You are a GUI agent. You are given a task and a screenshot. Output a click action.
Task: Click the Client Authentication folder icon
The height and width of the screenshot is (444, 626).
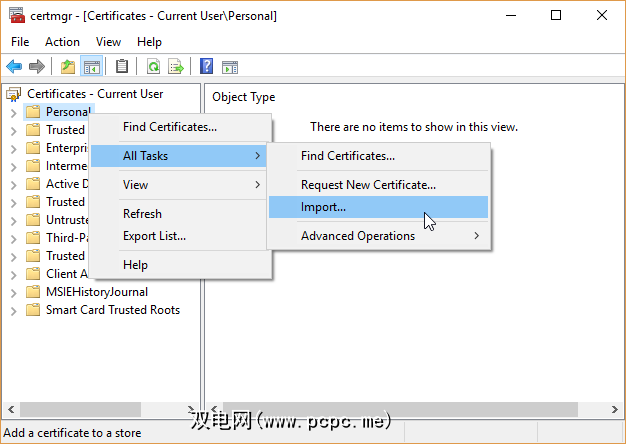coord(33,274)
